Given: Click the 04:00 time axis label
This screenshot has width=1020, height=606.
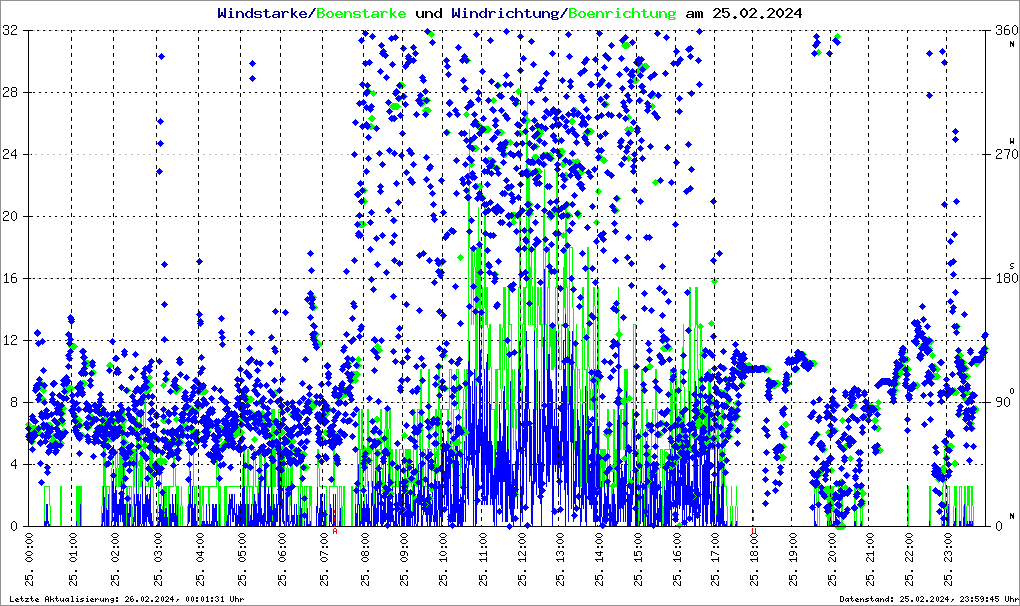Looking at the screenshot, I should click(x=200, y=559).
